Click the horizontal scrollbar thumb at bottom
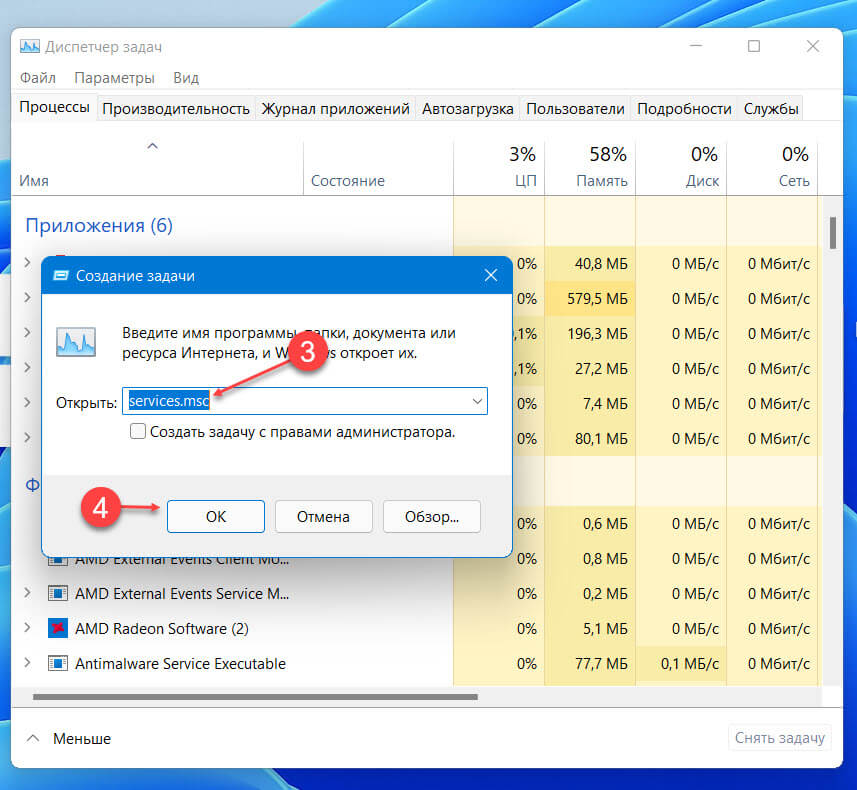This screenshot has width=857, height=790. [255, 697]
